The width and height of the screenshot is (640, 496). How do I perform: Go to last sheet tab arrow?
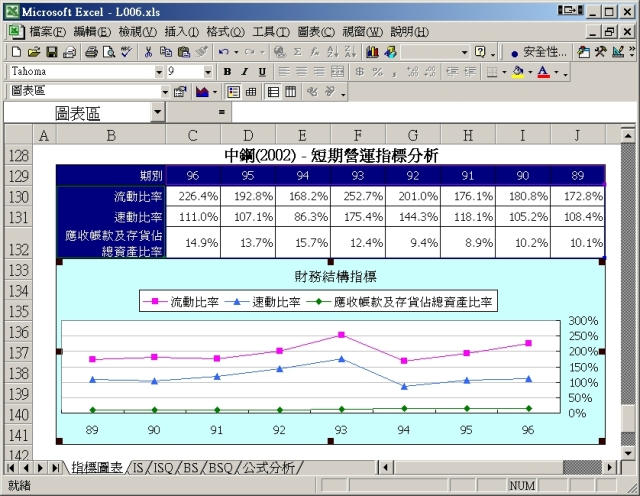[55, 468]
